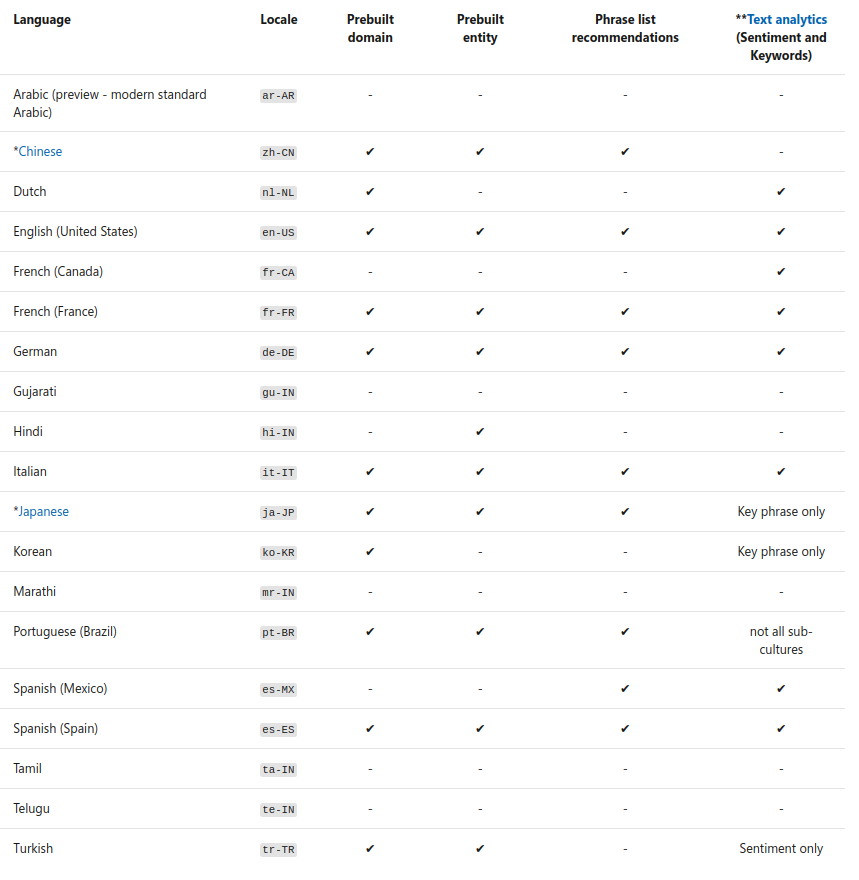Click German's Text analytics checkmark
This screenshot has height=880, width=859.
(781, 352)
